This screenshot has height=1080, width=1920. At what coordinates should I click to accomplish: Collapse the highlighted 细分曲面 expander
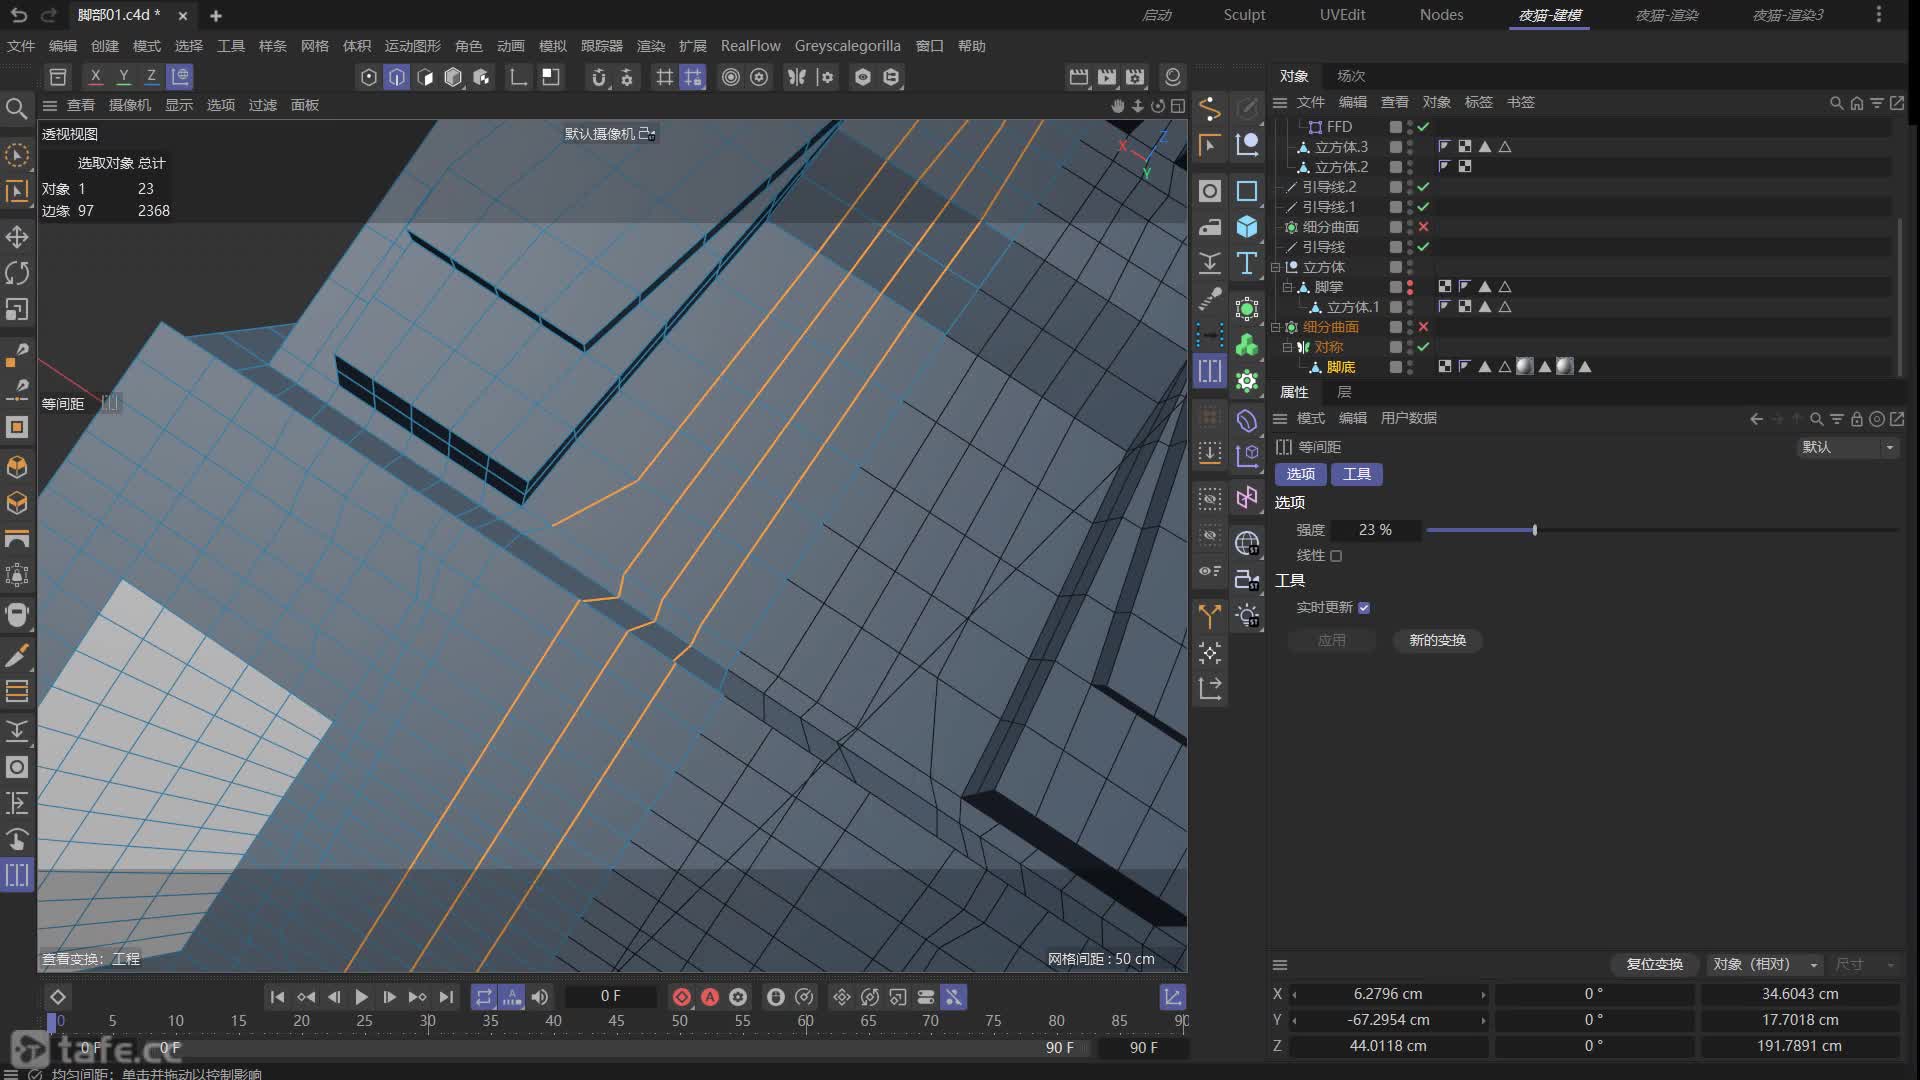click(x=1276, y=327)
